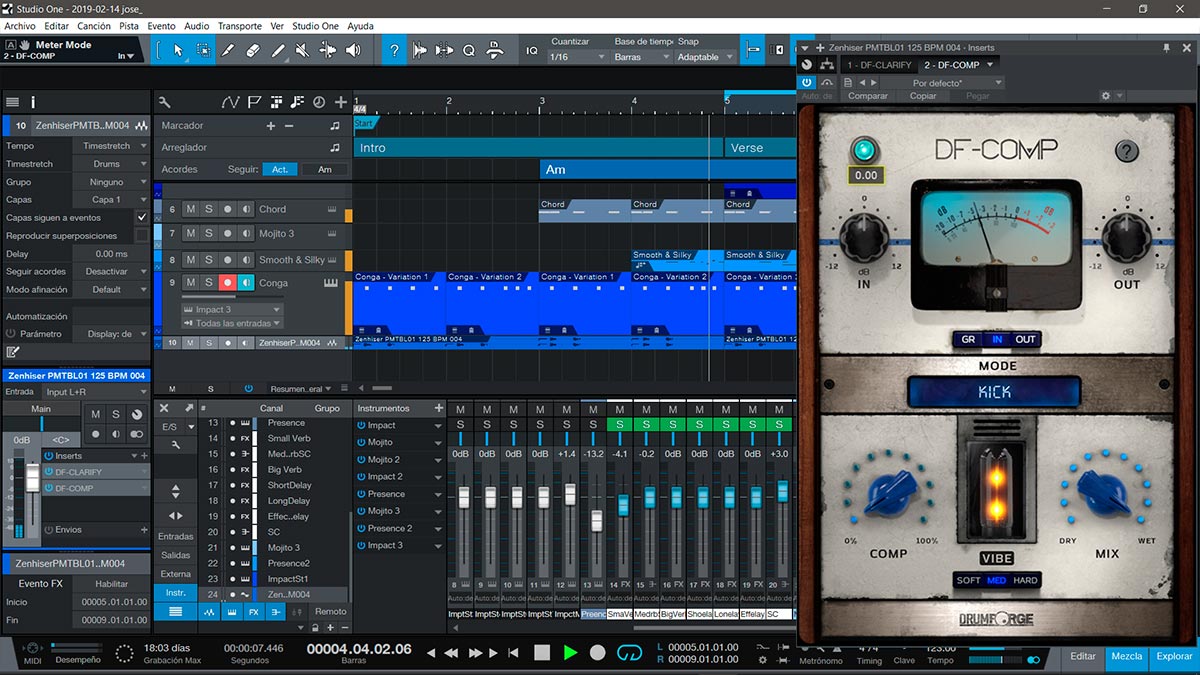Viewport: 1200px width, 675px height.
Task: Switch to the Mezcla view tab
Action: click(1127, 656)
